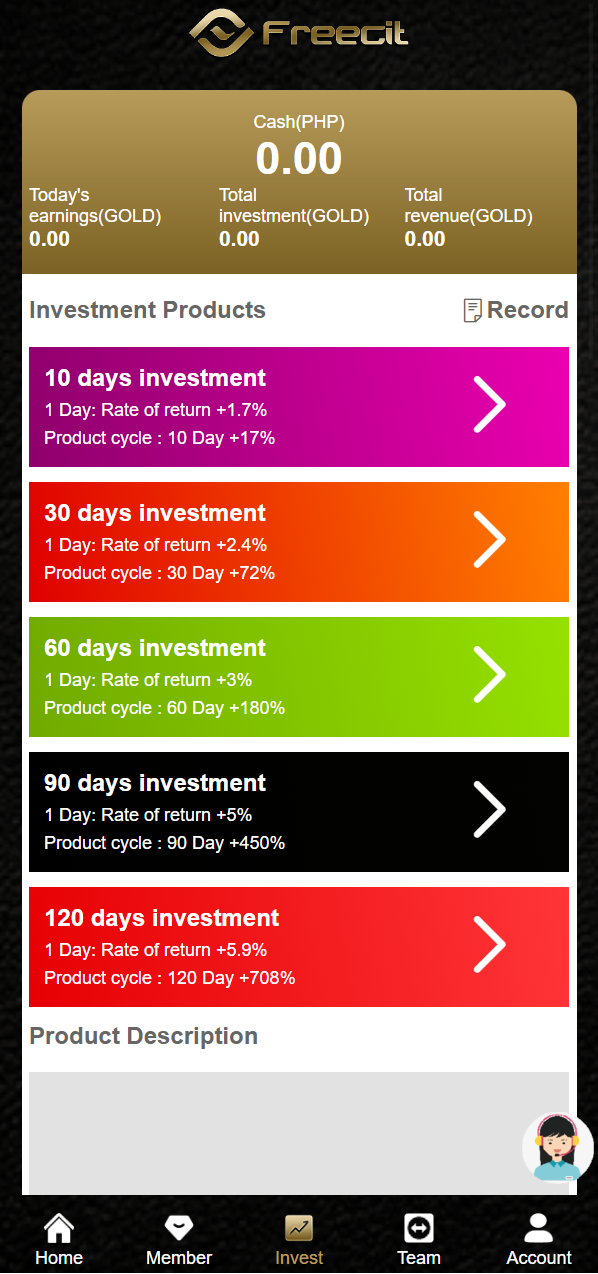
Task: Expand 30 days investment chevron
Action: click(489, 540)
